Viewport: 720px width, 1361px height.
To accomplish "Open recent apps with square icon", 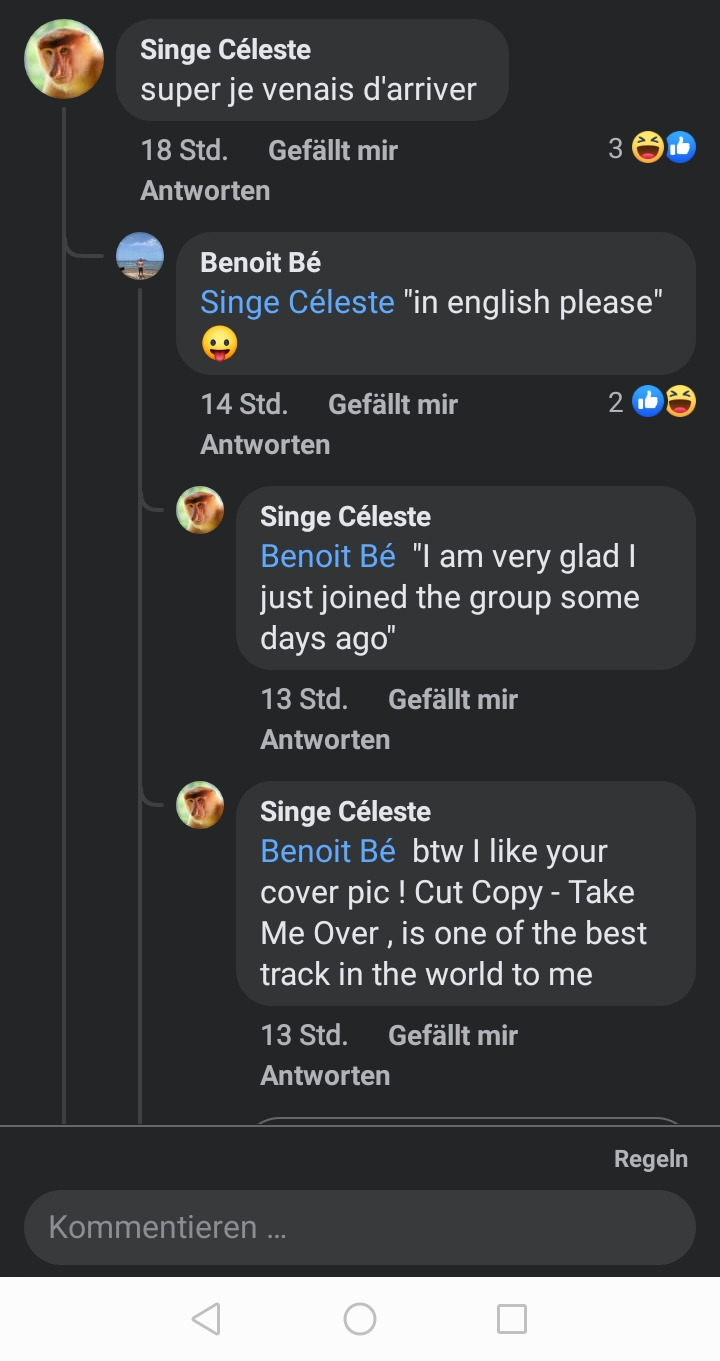I will (511, 1319).
